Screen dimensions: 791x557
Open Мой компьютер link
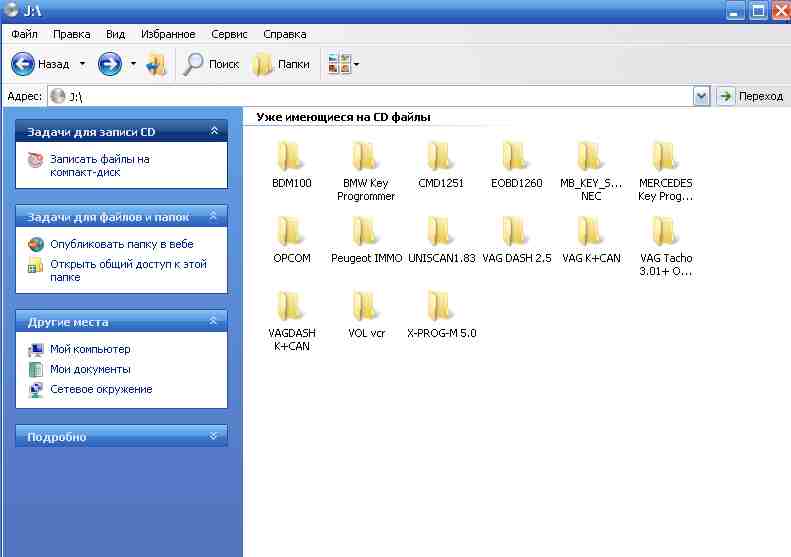[x=90, y=349]
